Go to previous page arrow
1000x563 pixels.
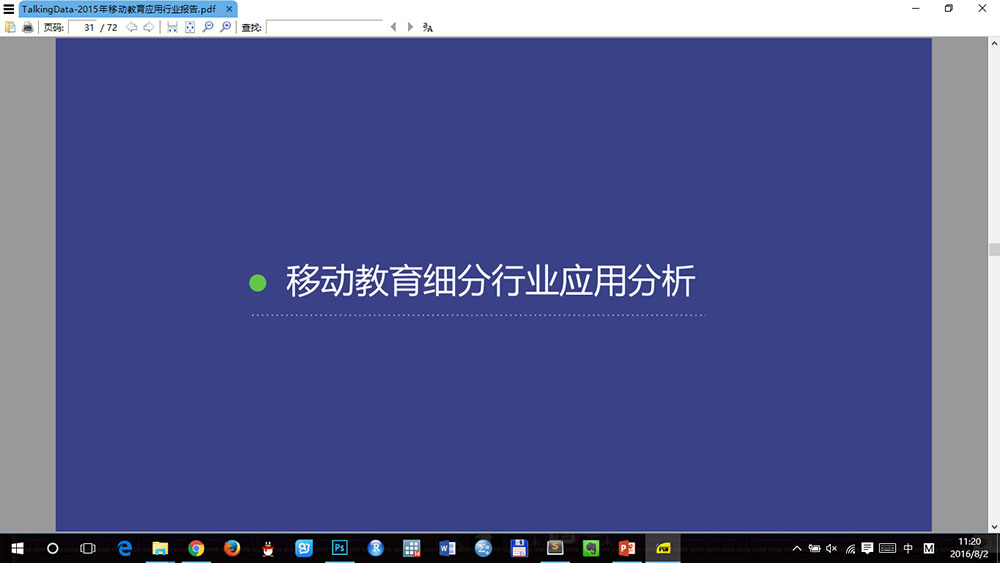[x=131, y=27]
